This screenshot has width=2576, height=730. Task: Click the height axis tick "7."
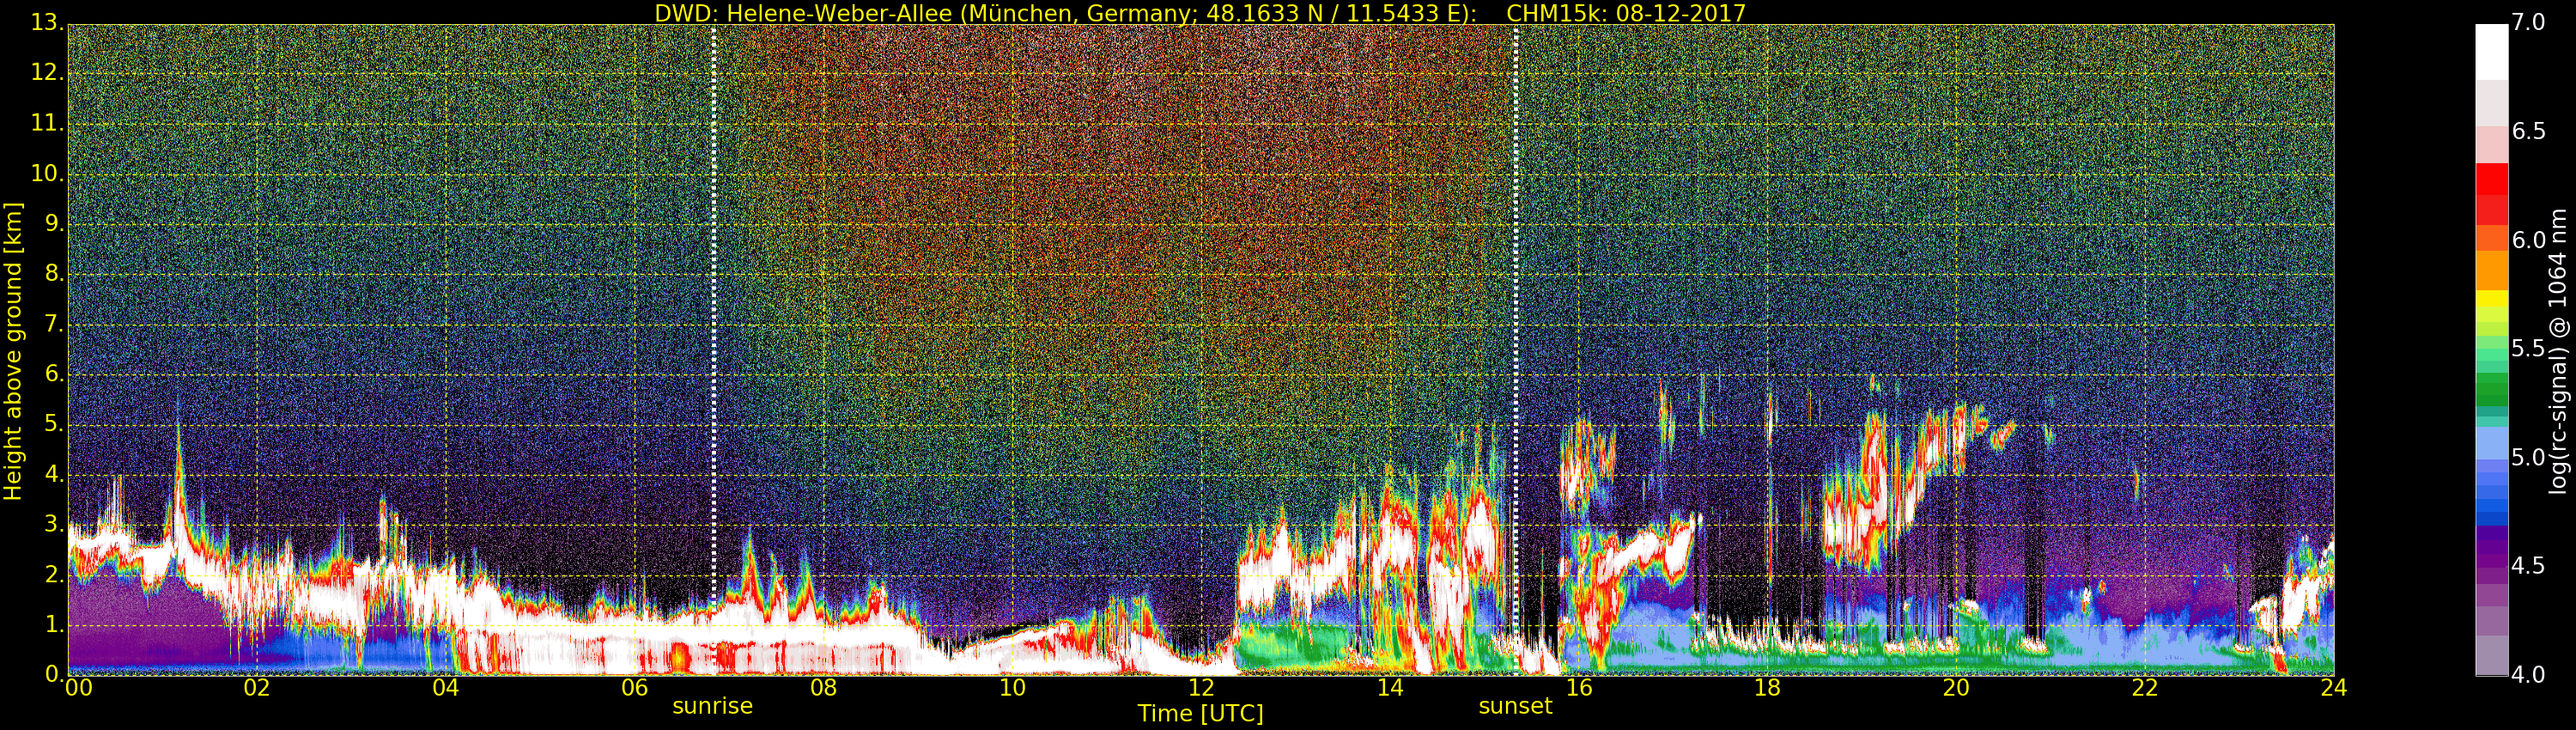54,324
